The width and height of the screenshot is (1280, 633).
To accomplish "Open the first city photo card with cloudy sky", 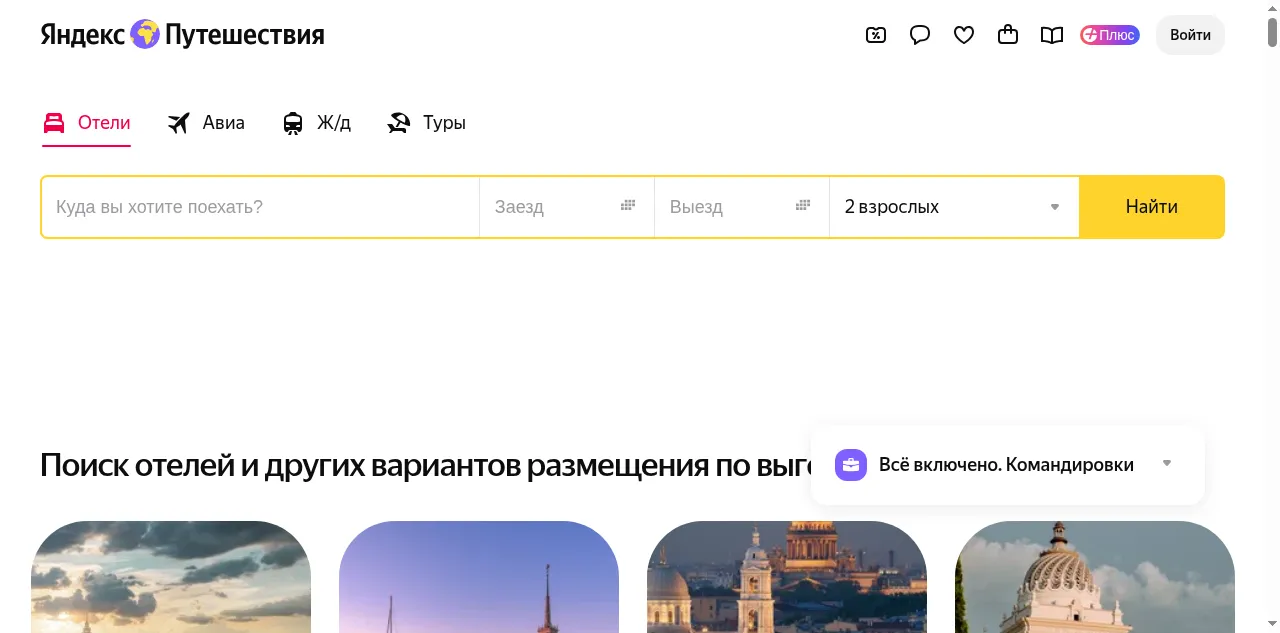I will click(171, 577).
